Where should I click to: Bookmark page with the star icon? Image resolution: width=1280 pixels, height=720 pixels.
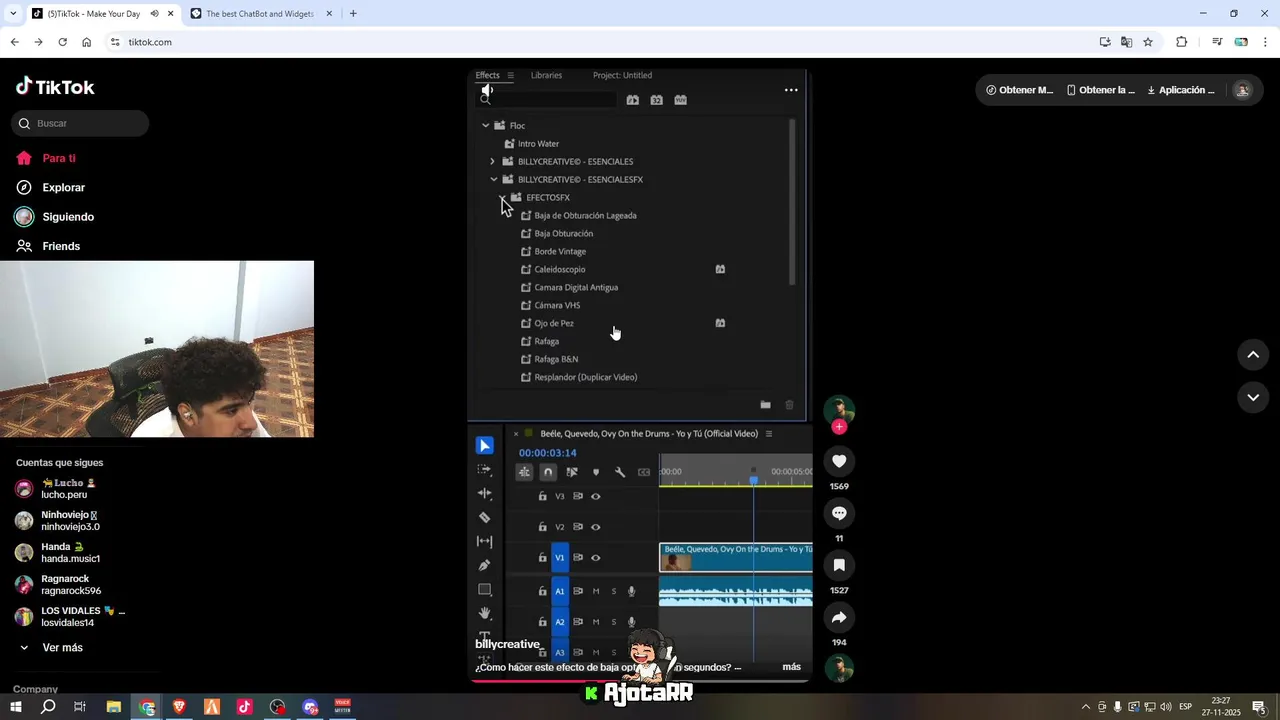tap(1148, 42)
